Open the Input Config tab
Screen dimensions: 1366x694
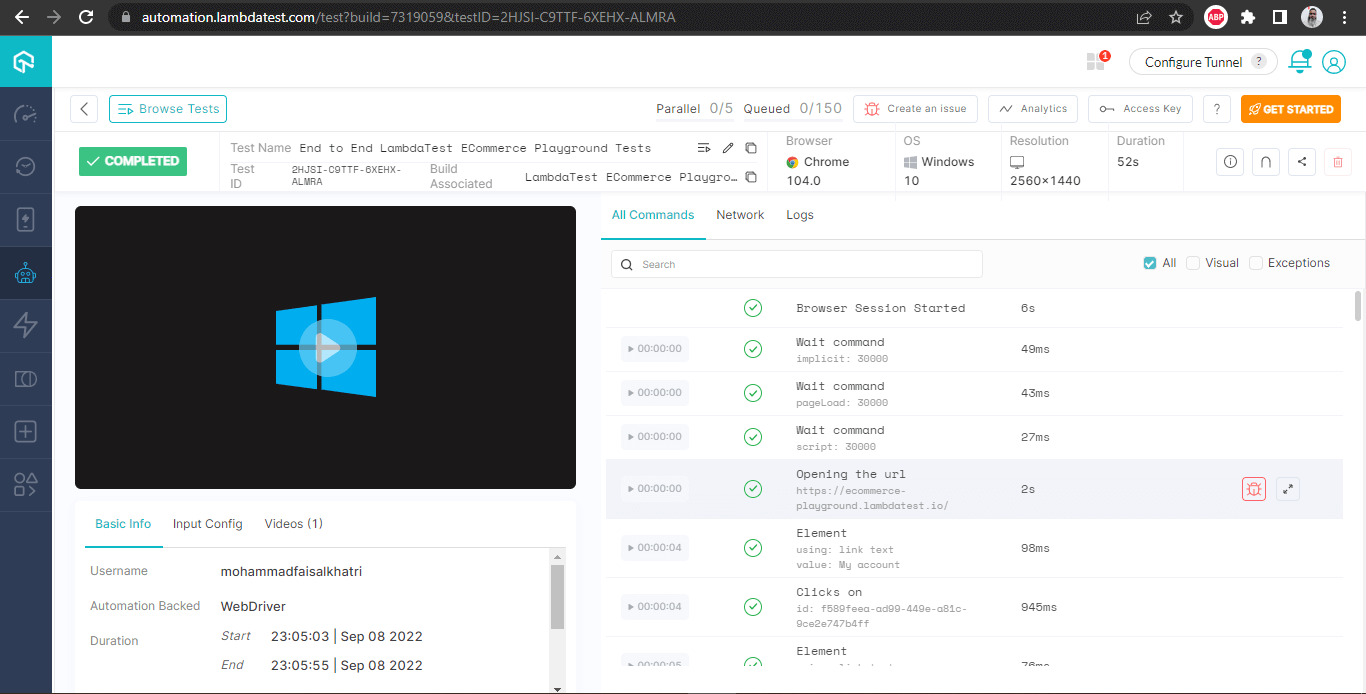207,523
